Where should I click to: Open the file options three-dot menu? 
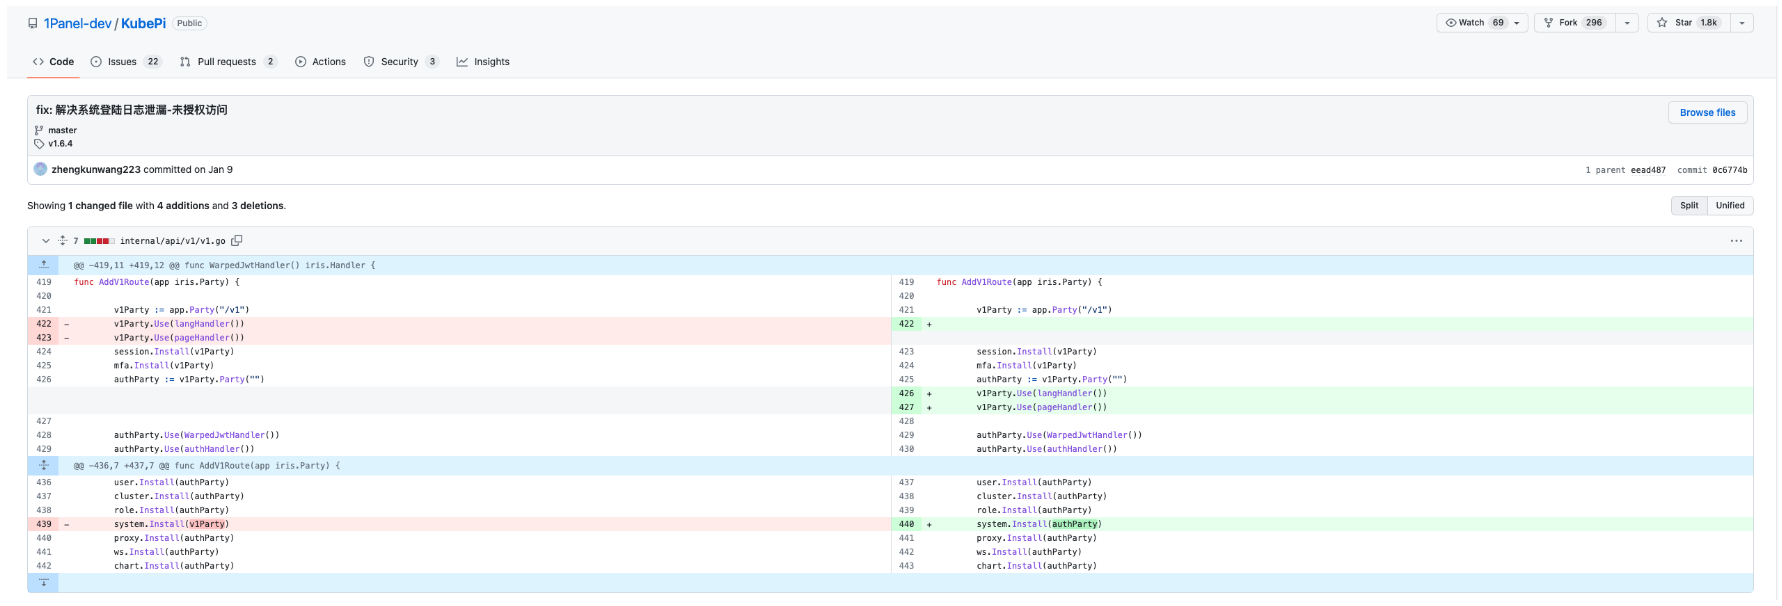(x=1736, y=241)
